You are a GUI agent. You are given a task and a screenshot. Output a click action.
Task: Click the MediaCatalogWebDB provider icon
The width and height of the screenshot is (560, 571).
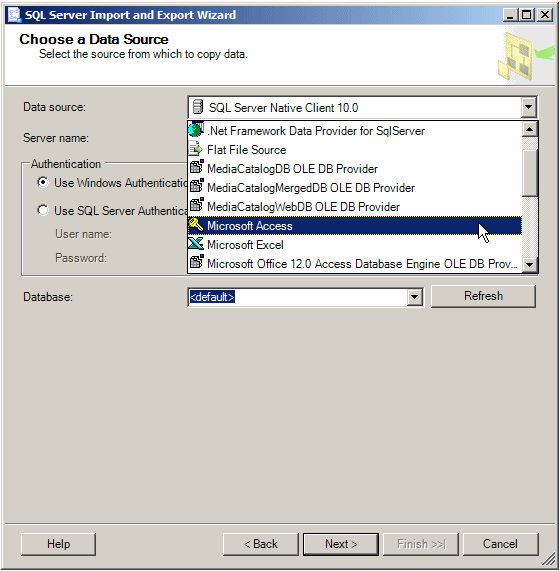(196, 205)
